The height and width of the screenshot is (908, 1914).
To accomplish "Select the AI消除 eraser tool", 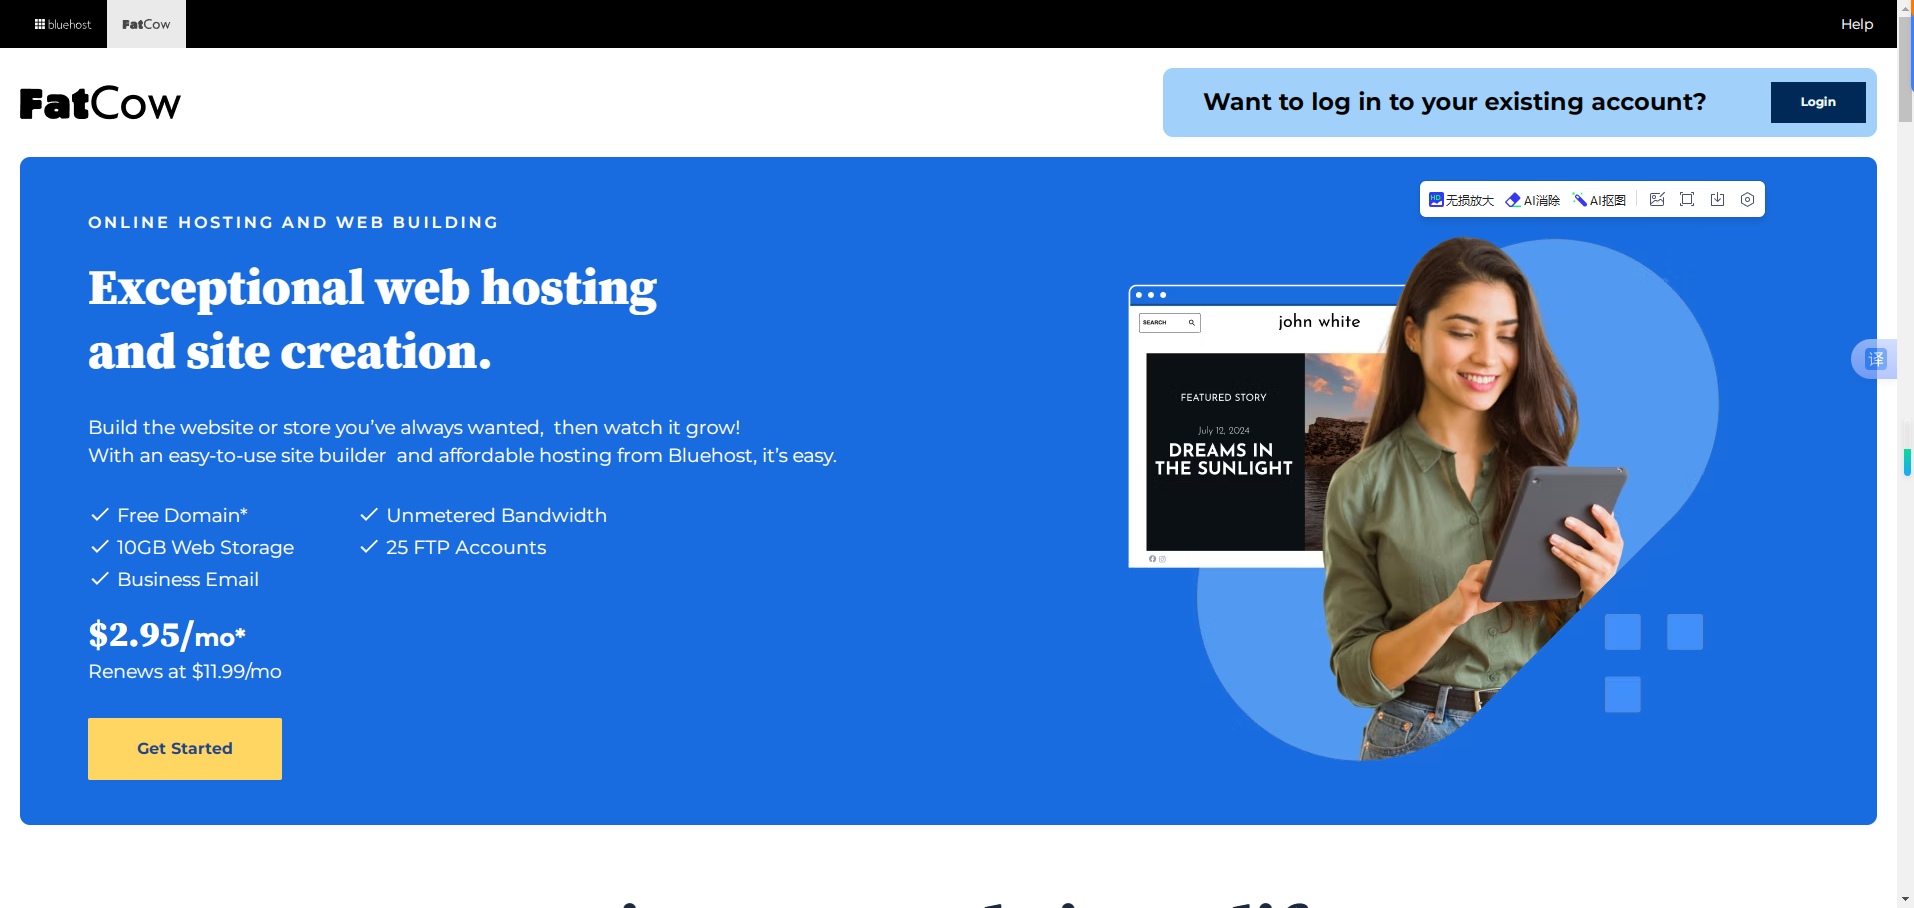I will (x=1533, y=200).
